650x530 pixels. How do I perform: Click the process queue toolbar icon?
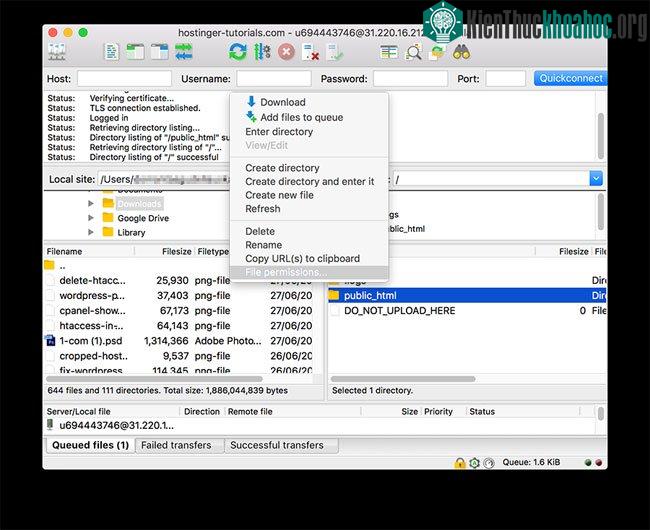tap(262, 52)
